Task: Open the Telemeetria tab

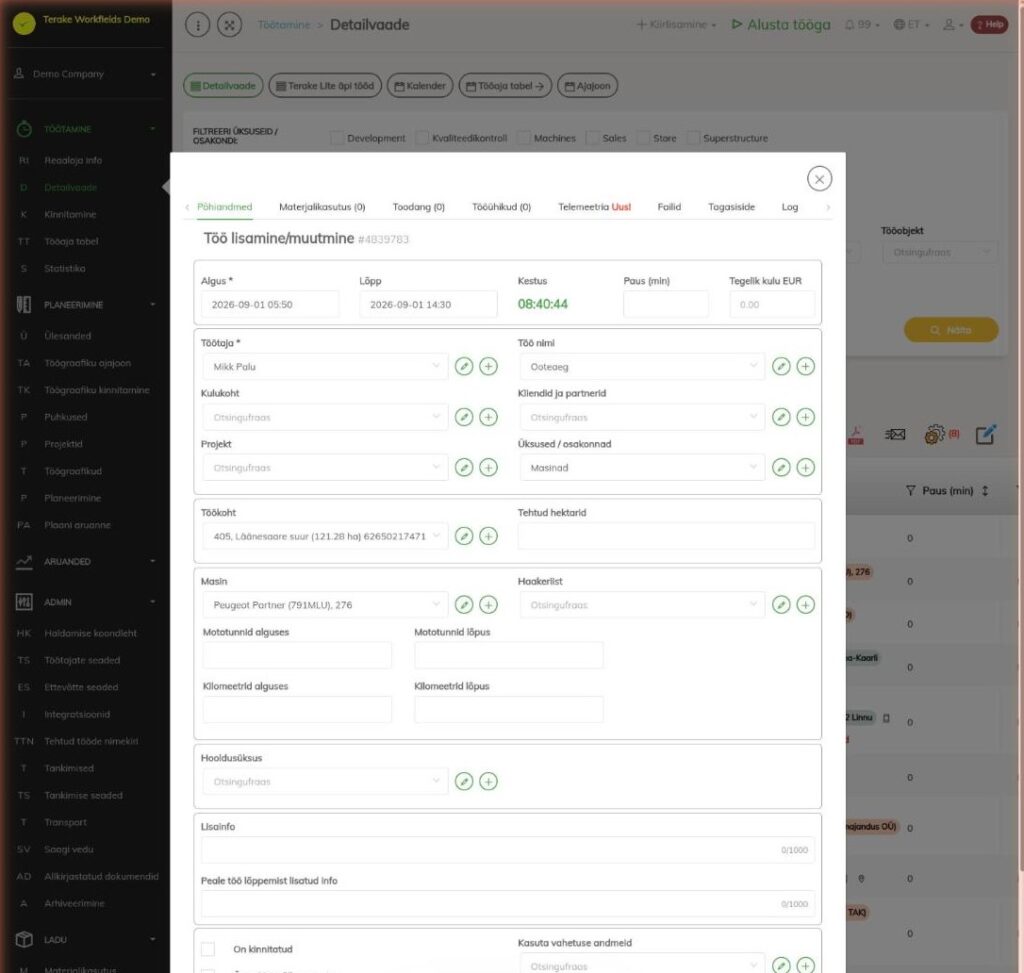Action: coord(594,207)
